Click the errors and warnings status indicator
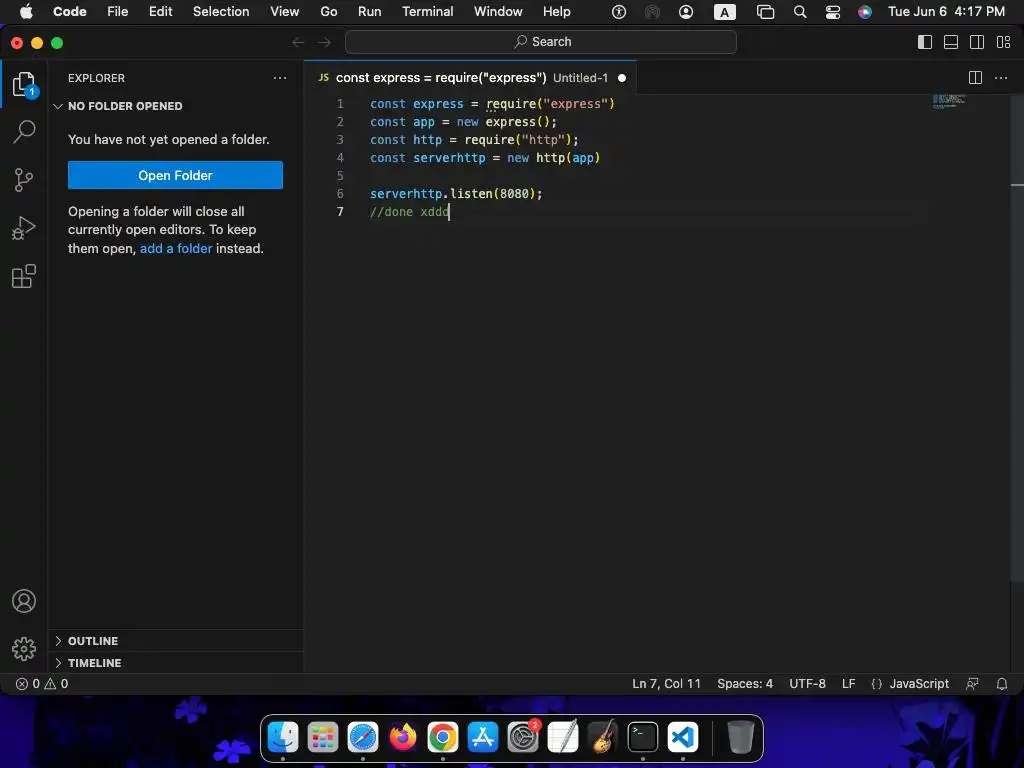The image size is (1024, 768). 42,684
